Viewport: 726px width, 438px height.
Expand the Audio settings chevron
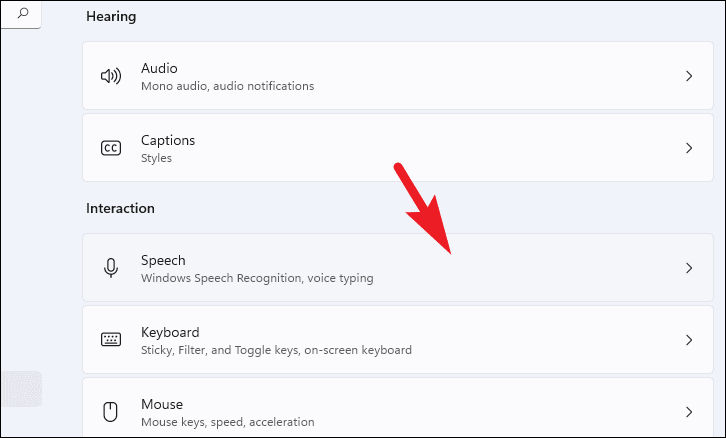(688, 76)
